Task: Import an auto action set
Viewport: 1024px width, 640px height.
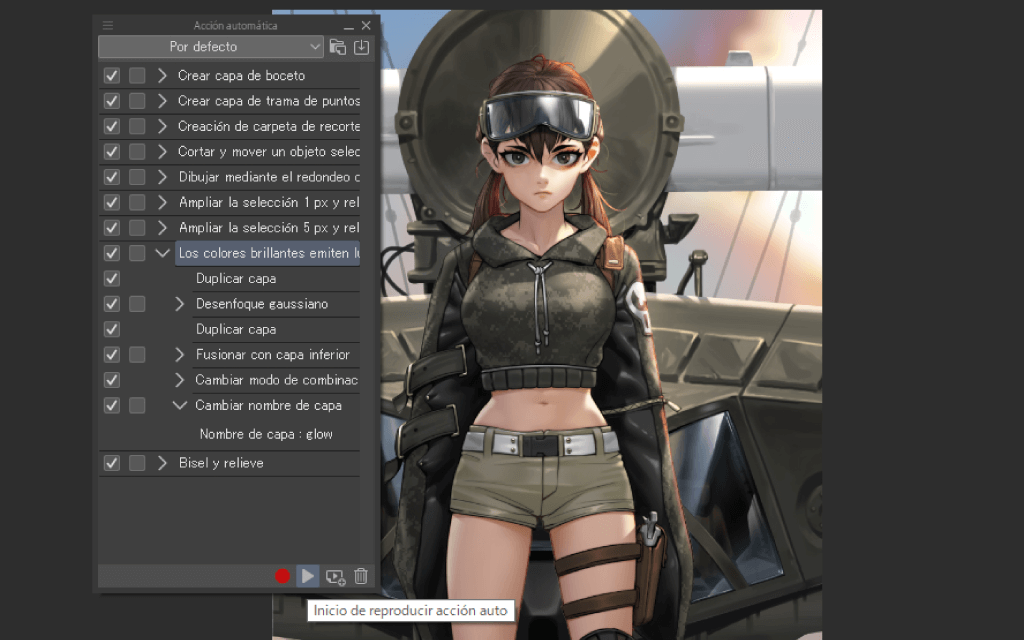Action: pyautogui.click(x=361, y=46)
